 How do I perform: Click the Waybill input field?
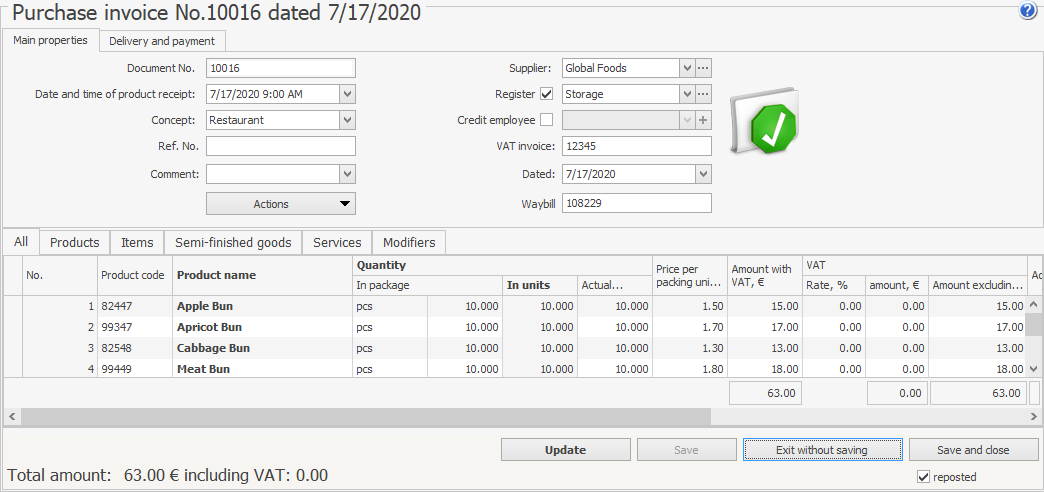[x=636, y=203]
